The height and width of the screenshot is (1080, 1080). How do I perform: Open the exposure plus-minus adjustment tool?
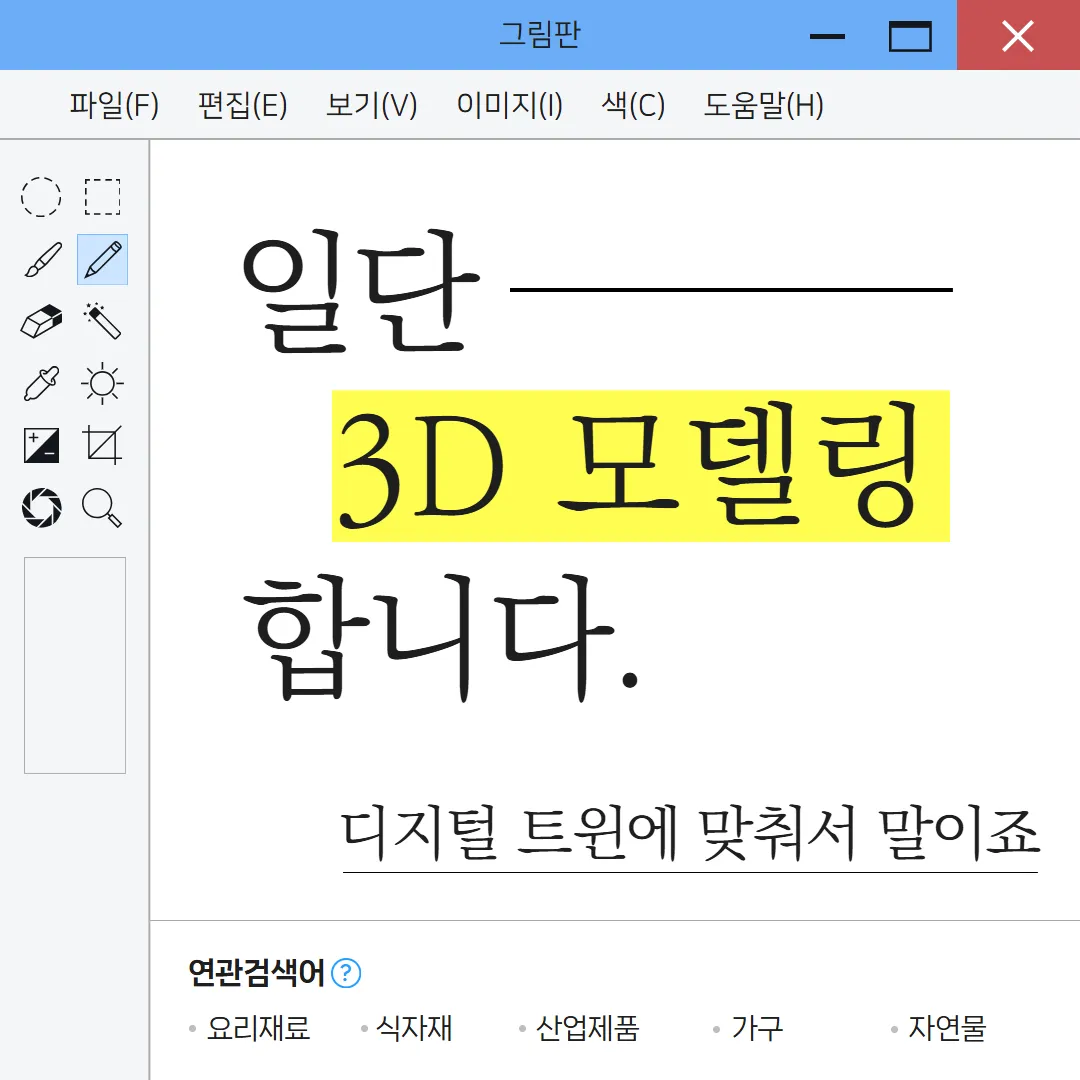[40, 446]
